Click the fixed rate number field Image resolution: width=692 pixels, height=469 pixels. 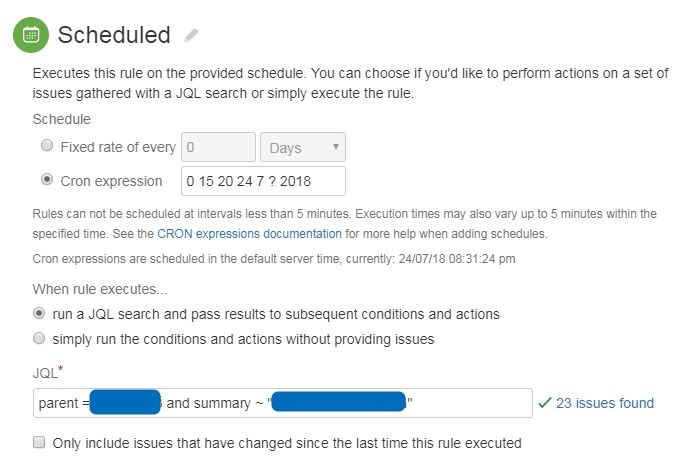(x=218, y=147)
